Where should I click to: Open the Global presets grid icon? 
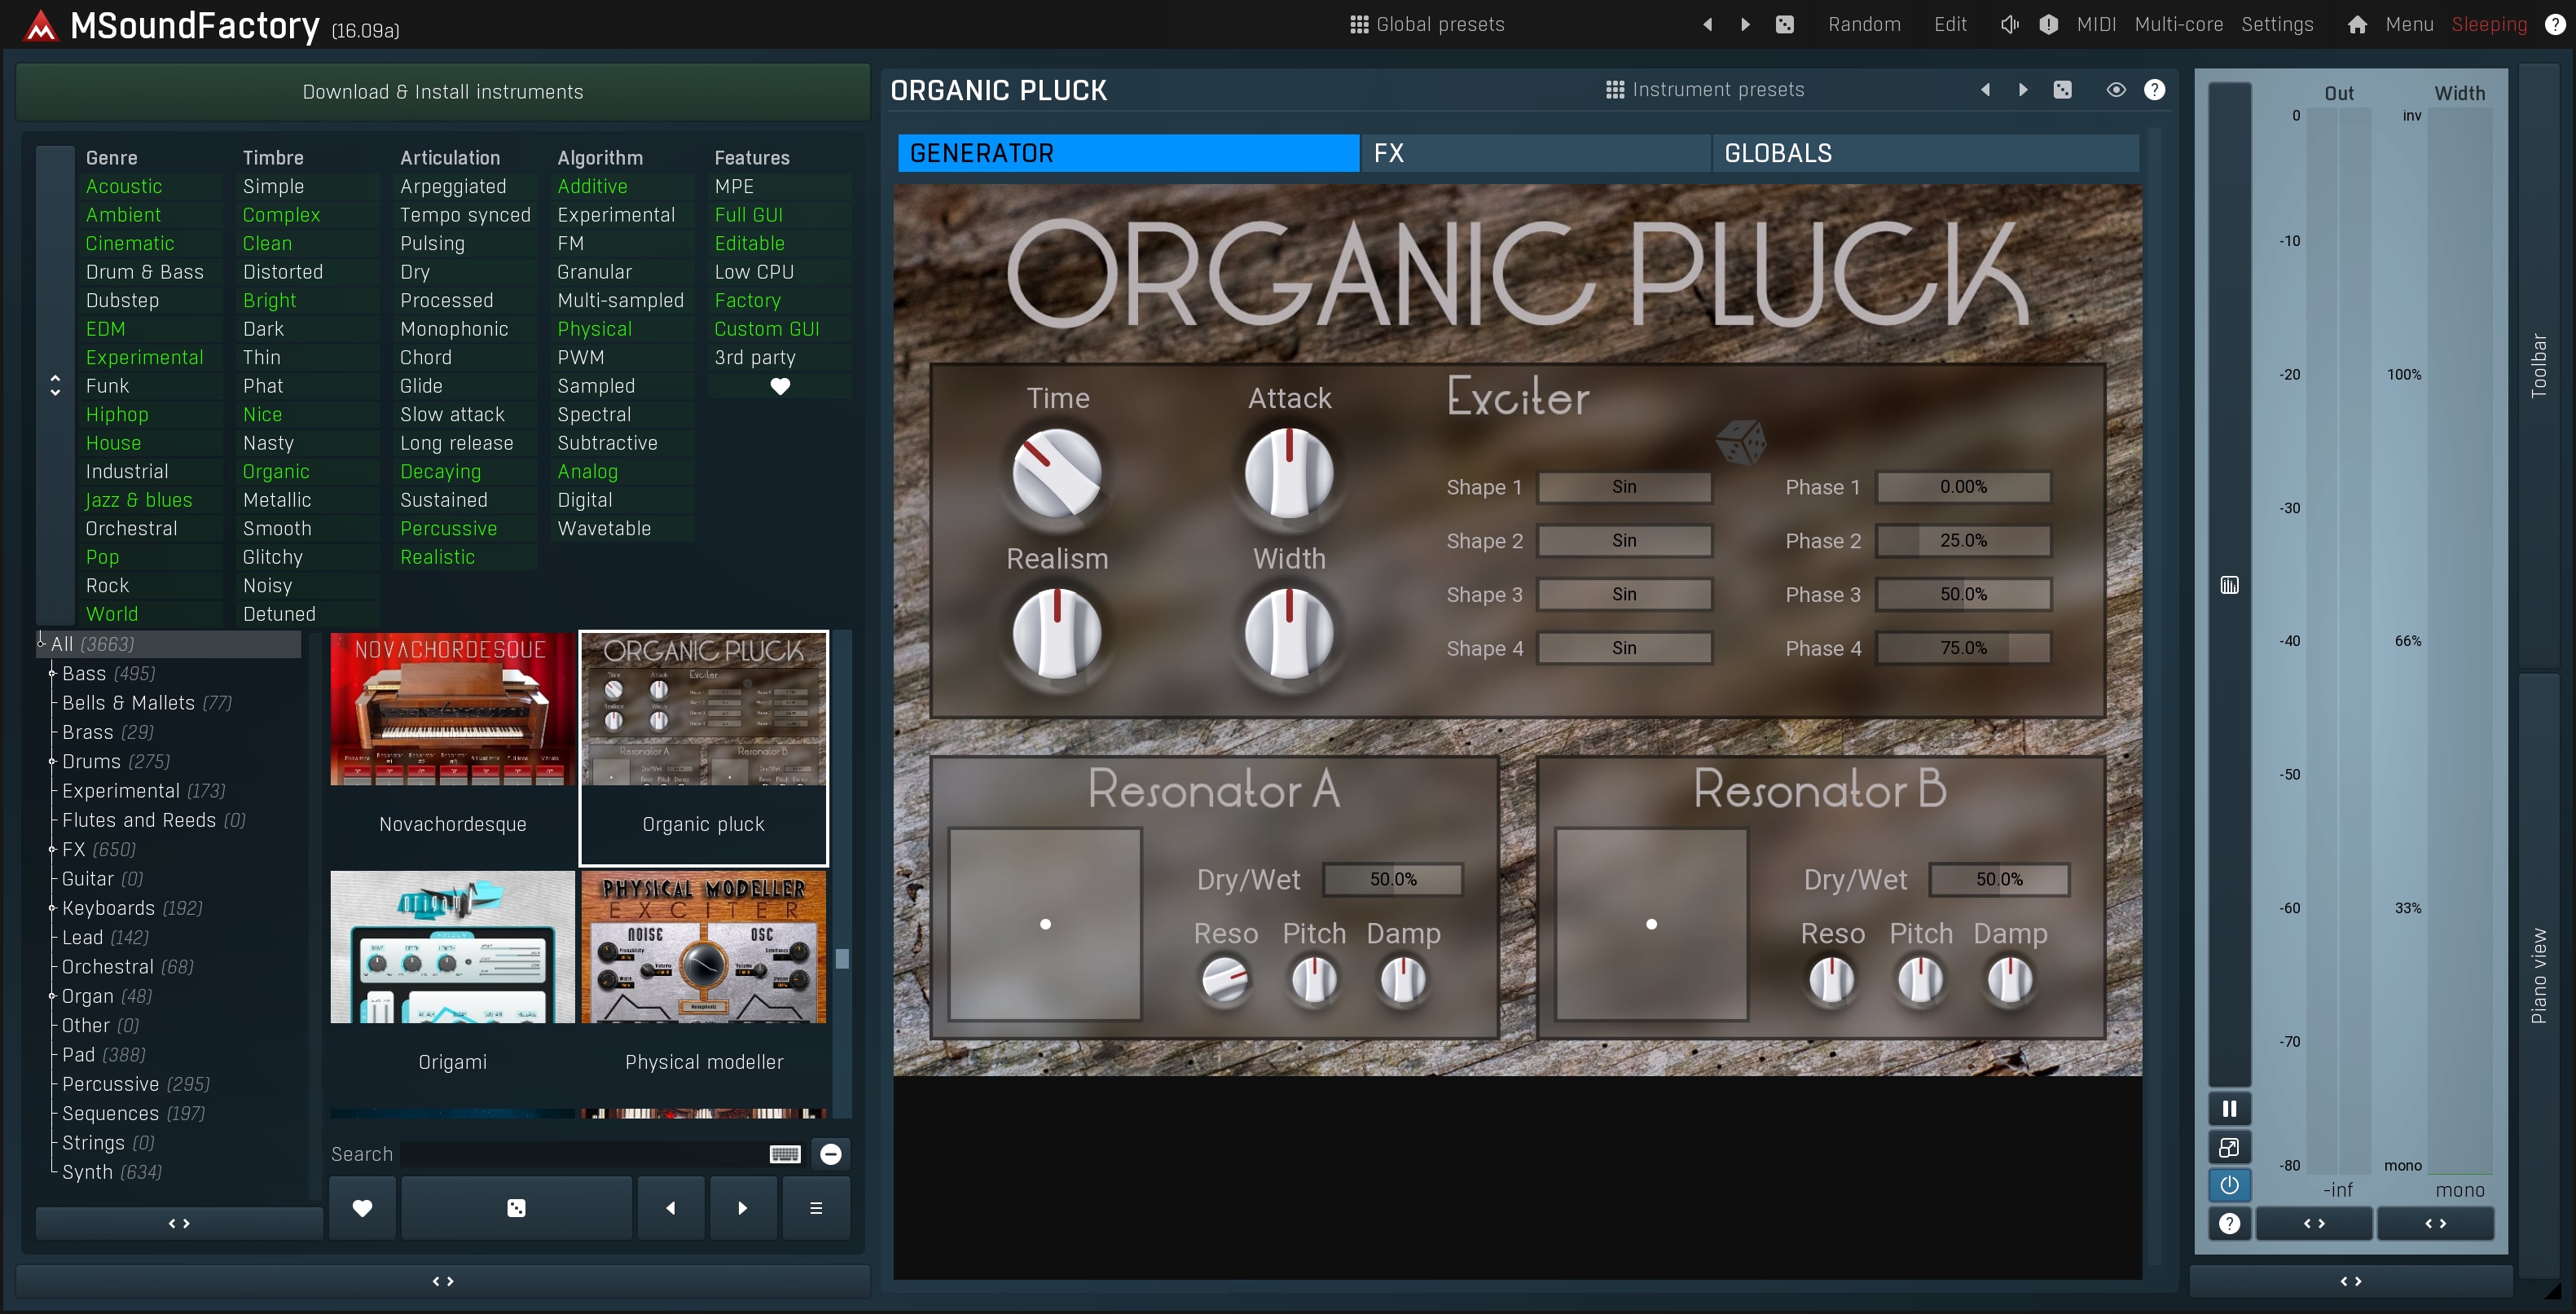[x=1358, y=24]
